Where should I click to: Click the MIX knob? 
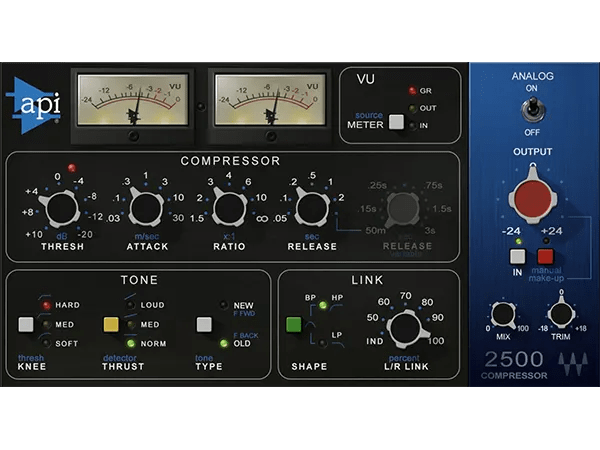click(x=503, y=315)
